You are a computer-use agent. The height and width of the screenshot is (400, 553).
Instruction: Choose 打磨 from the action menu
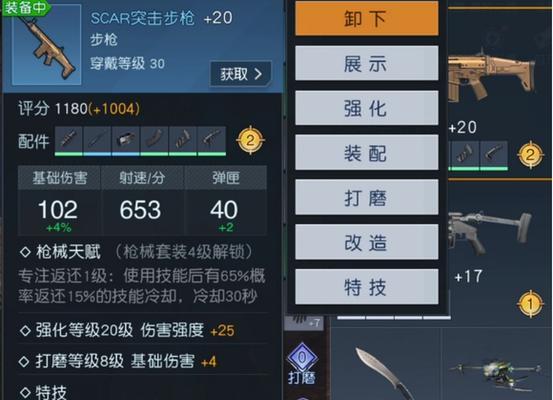click(367, 197)
